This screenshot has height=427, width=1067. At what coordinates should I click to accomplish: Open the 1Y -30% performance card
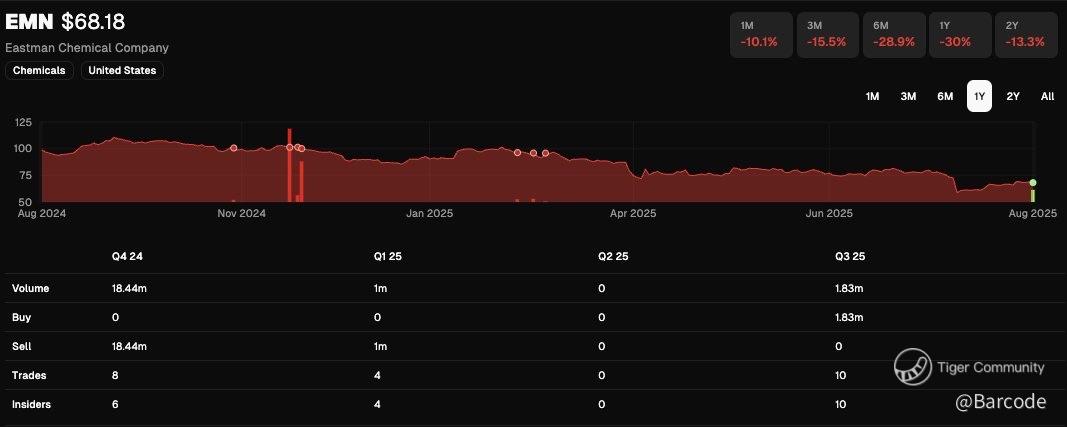pos(959,35)
